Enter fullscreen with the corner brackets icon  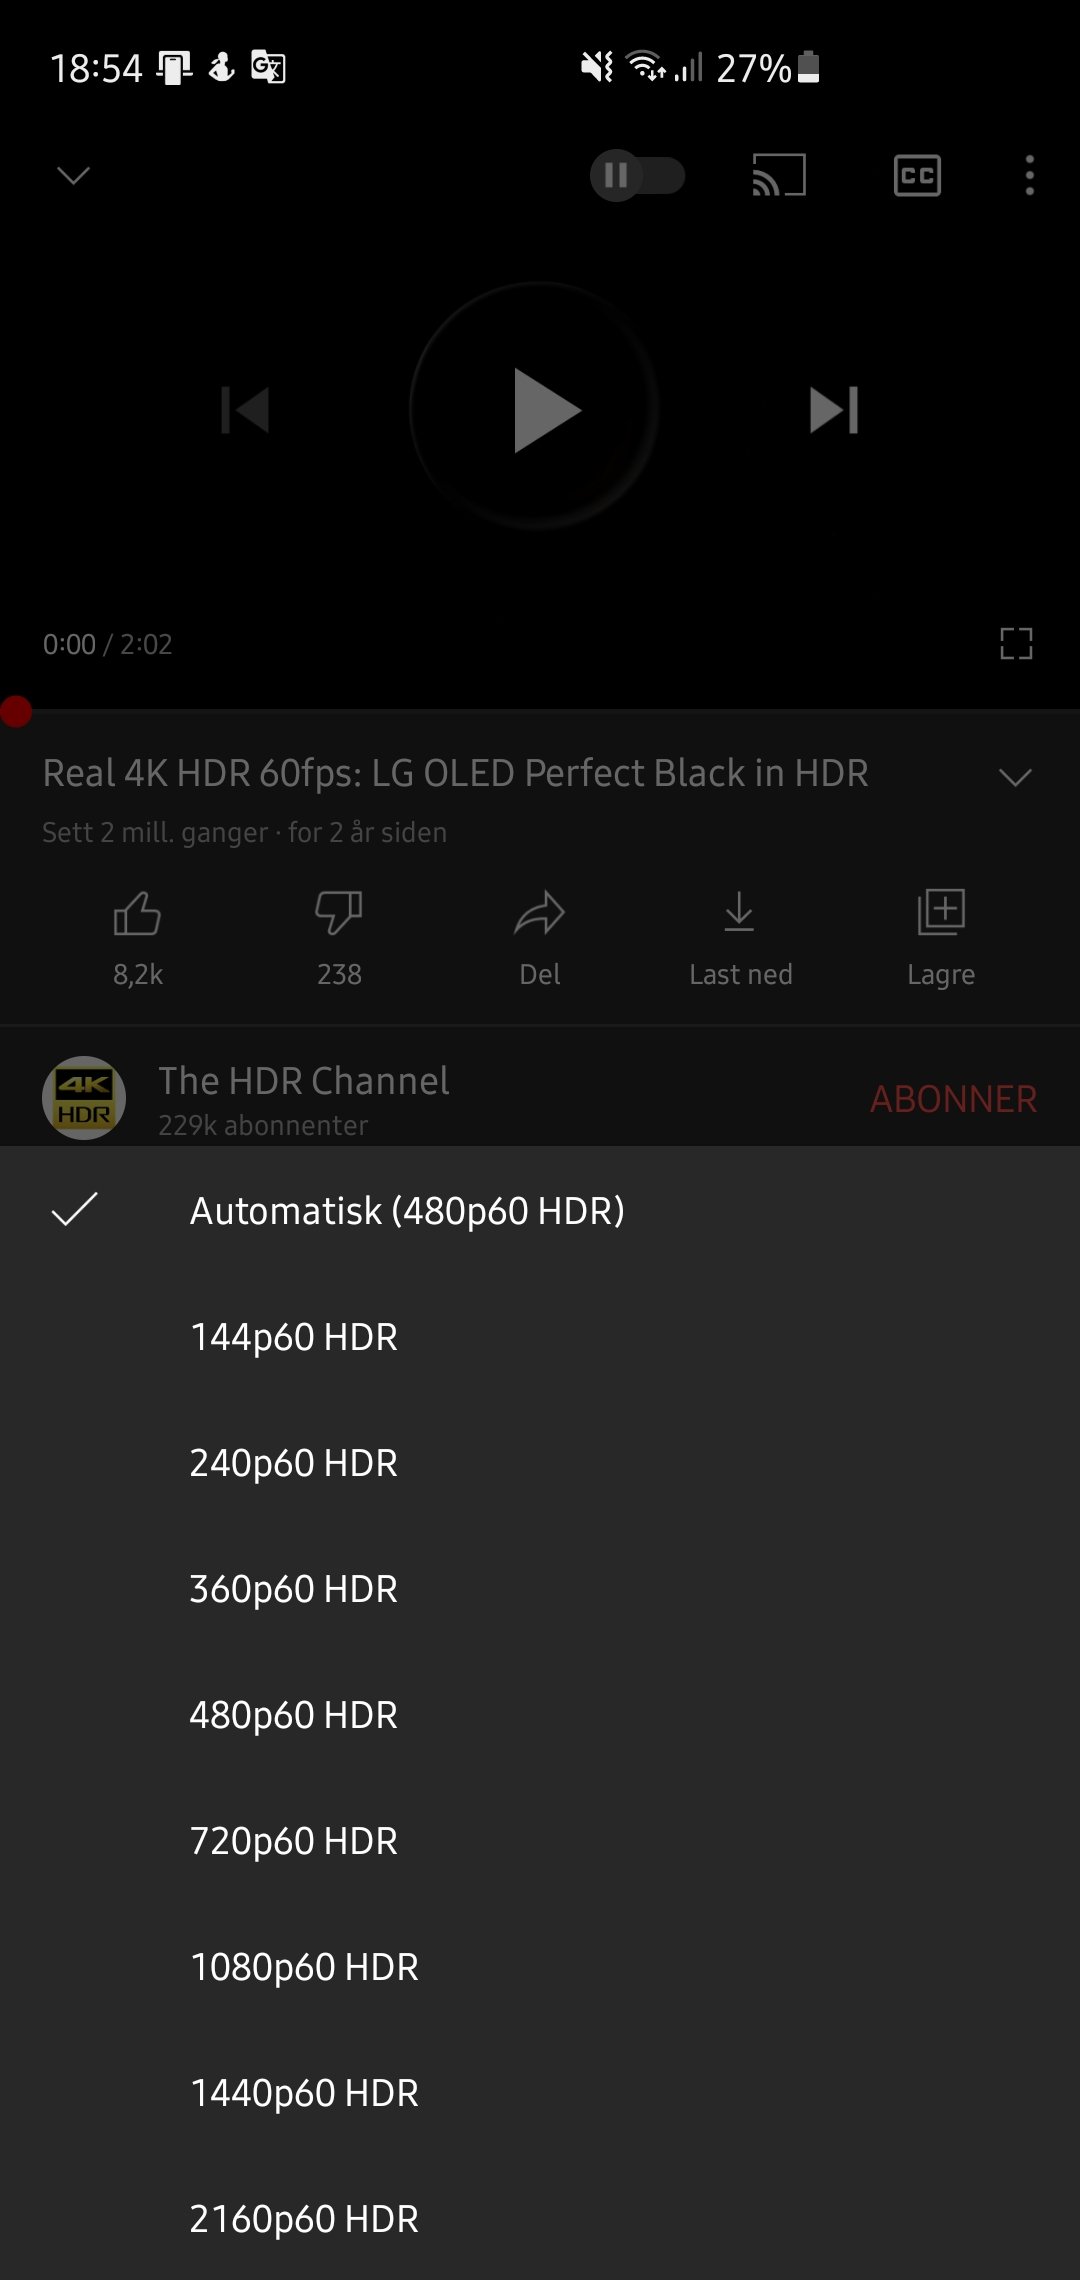point(1016,643)
